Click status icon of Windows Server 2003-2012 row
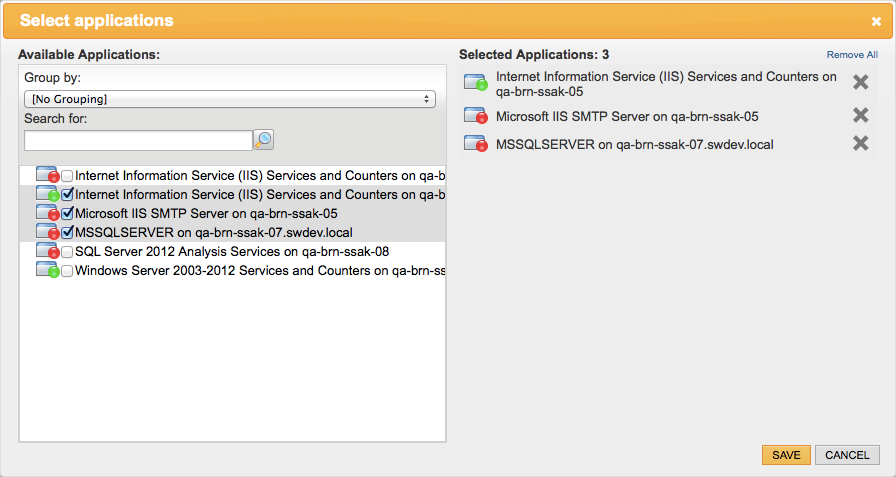The image size is (896, 477). point(47,270)
